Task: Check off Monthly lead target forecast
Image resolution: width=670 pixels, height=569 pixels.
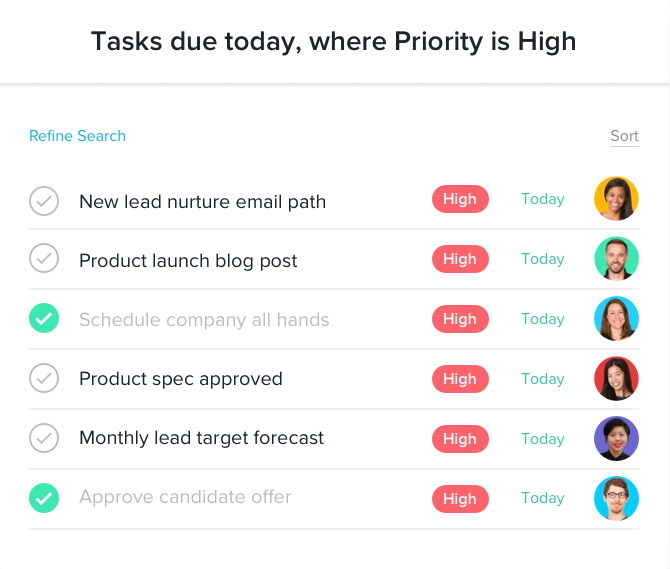Action: (44, 438)
